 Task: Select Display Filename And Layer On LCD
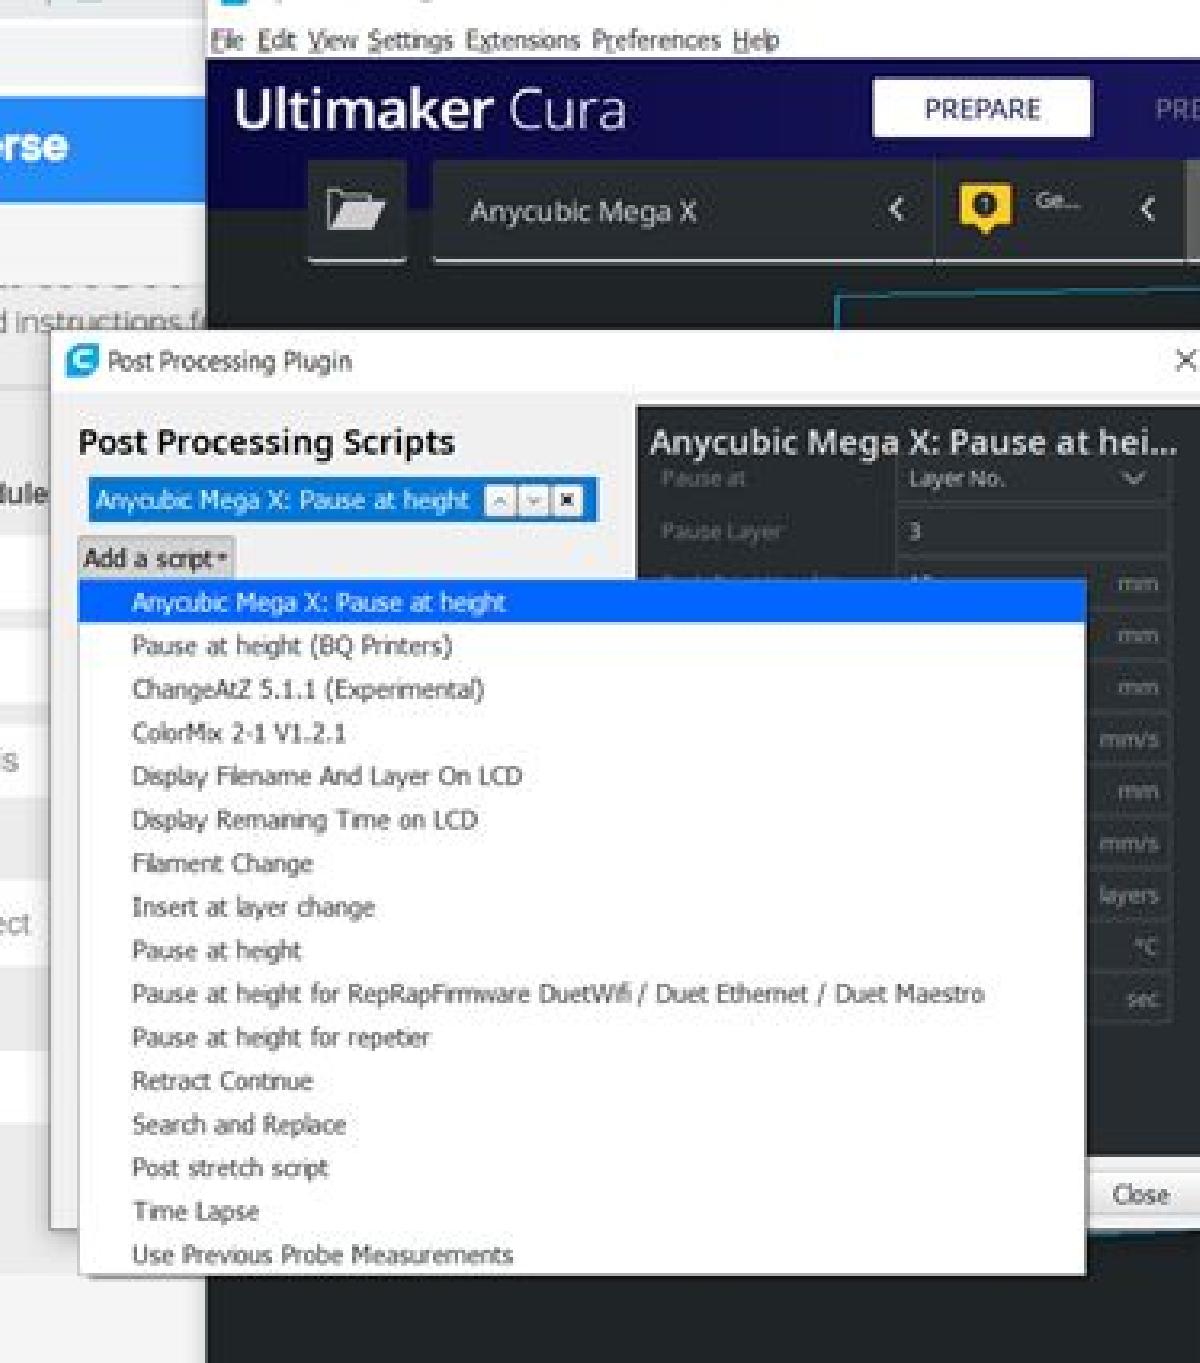pyautogui.click(x=326, y=776)
